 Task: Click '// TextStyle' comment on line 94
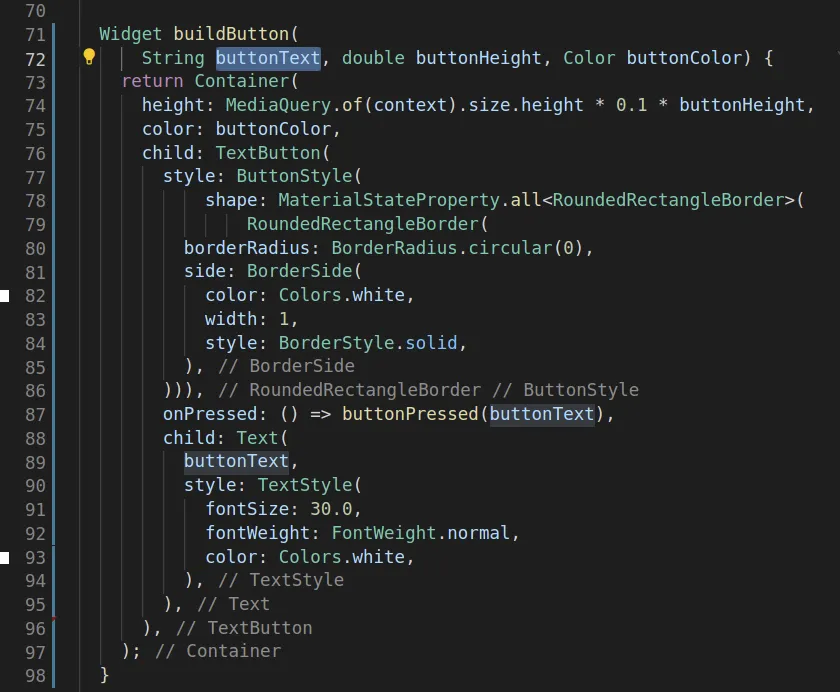tap(281, 580)
